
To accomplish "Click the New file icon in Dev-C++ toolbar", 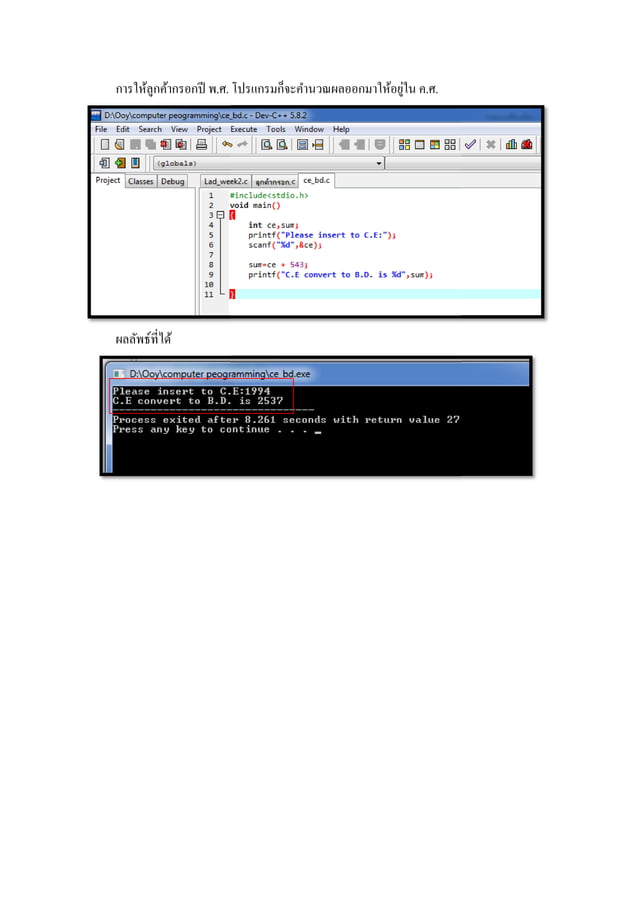I will click(105, 144).
